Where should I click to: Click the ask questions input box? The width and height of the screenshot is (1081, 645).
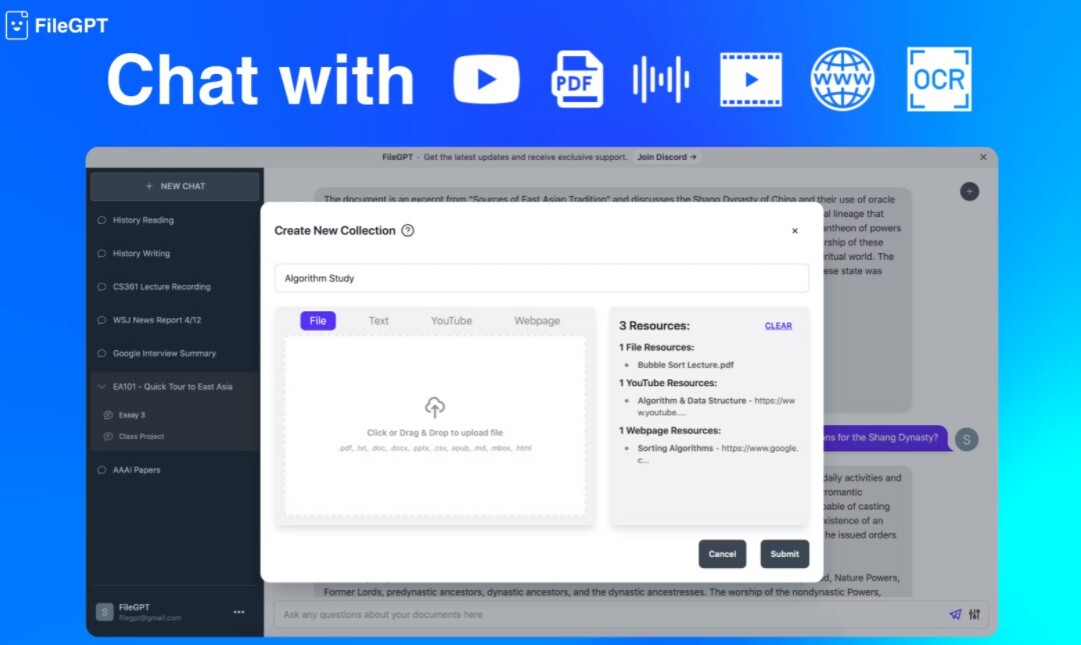(x=610, y=615)
